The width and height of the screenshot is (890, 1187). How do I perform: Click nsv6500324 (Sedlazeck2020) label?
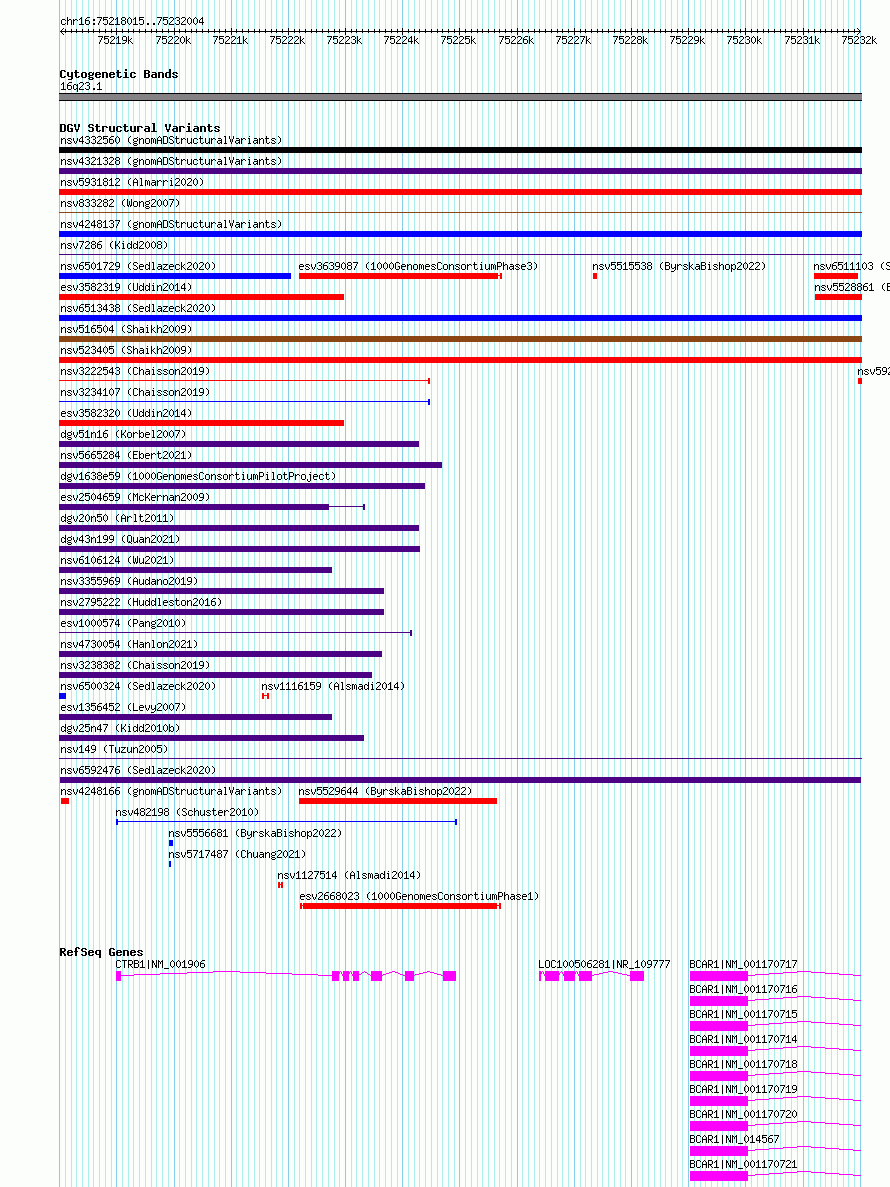tap(138, 687)
